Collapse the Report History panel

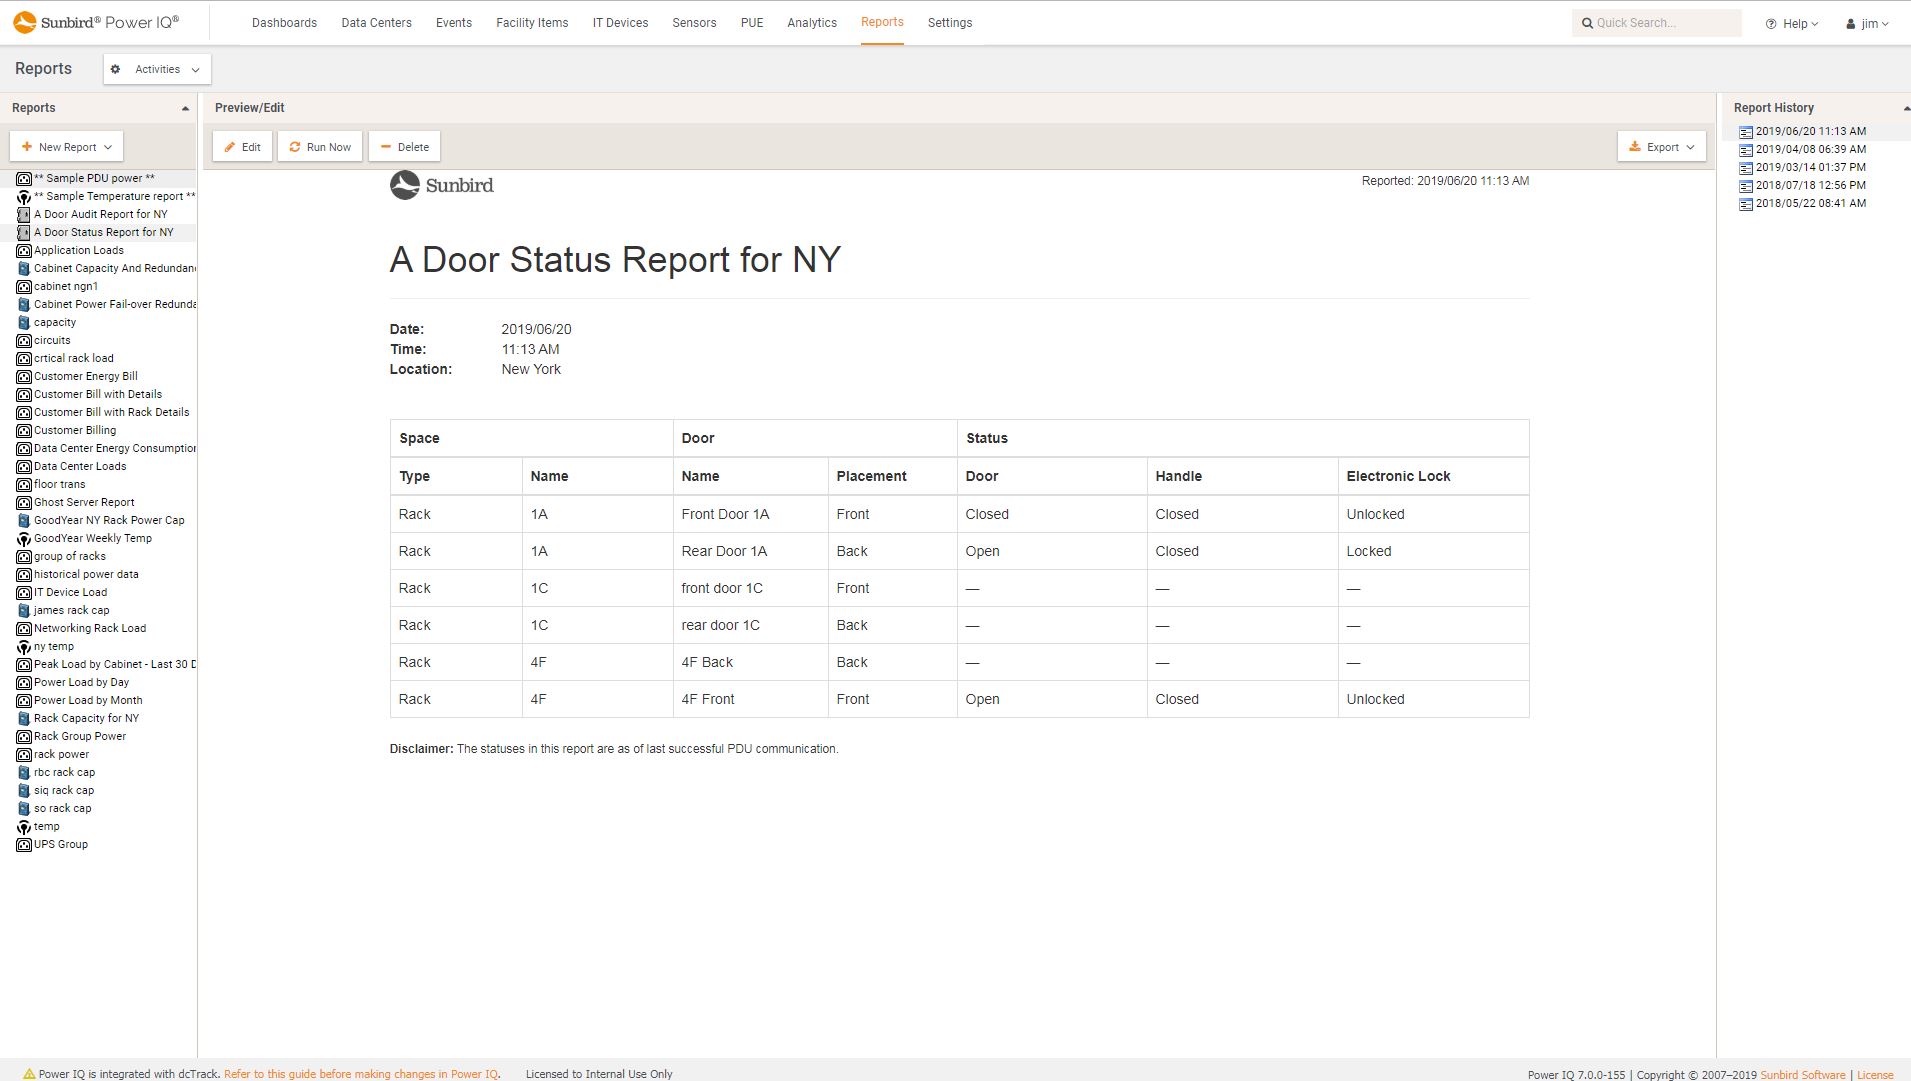pyautogui.click(x=1901, y=108)
